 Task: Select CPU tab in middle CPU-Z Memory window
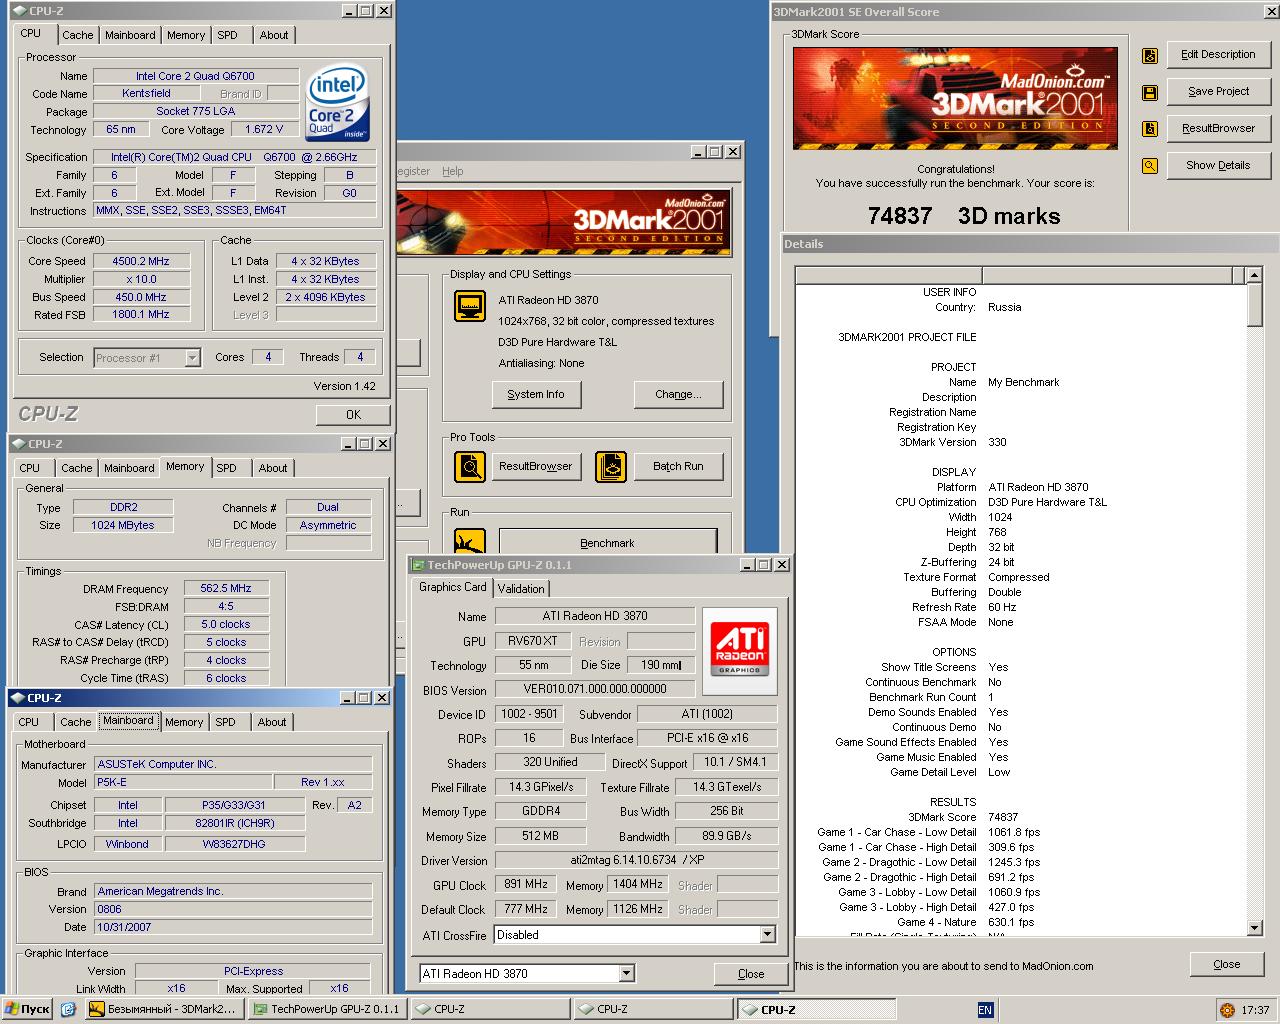30,468
